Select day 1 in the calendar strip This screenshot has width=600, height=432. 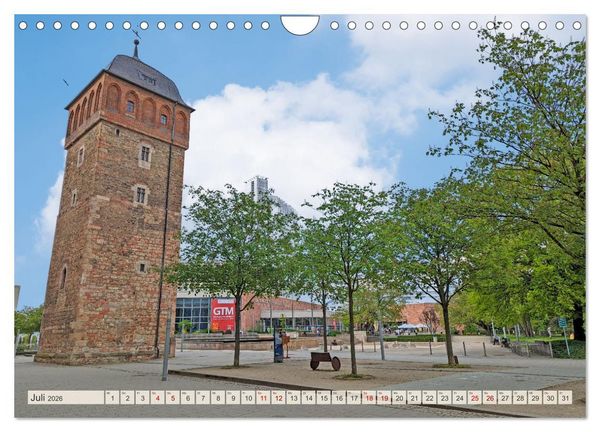click(112, 397)
